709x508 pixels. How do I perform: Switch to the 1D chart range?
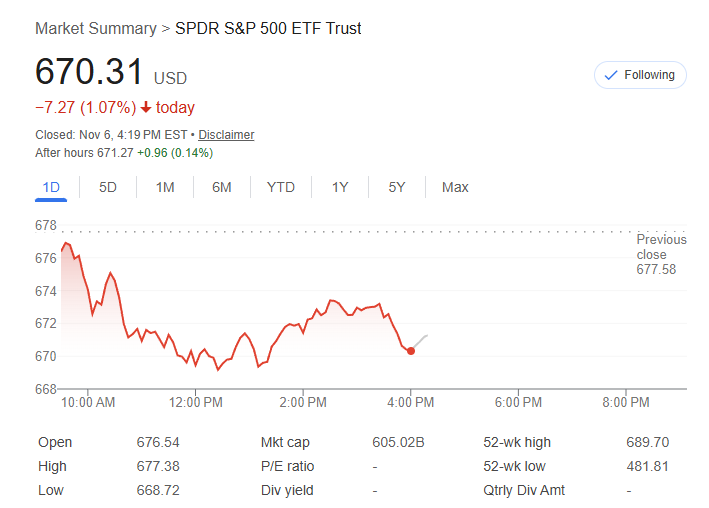51,187
